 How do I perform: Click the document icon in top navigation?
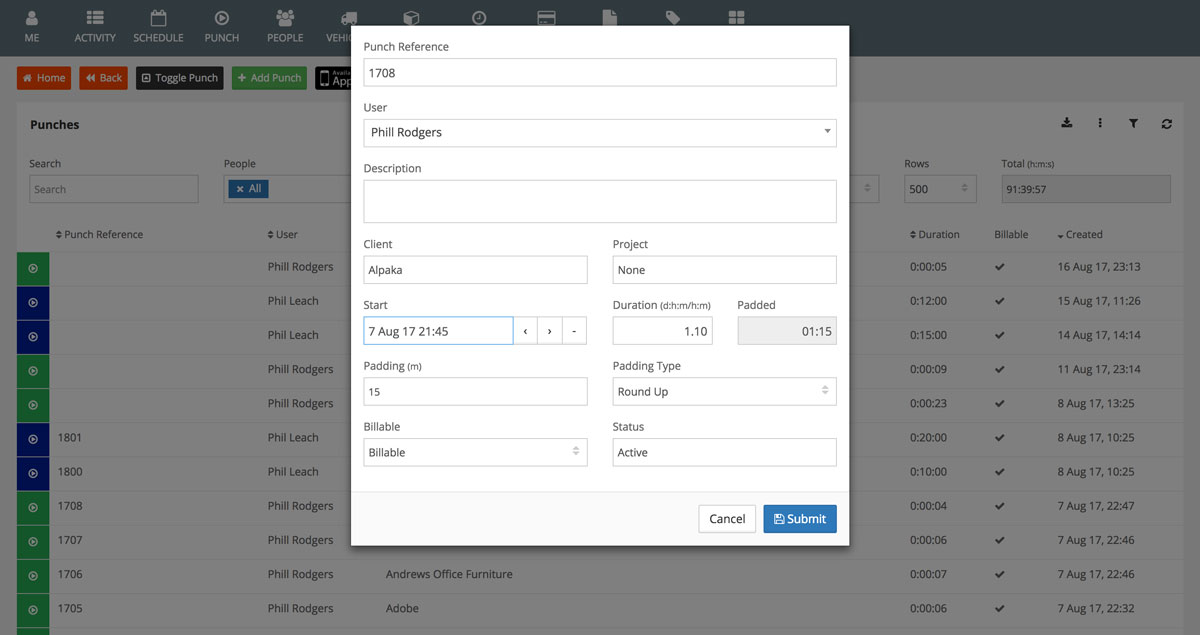point(608,18)
